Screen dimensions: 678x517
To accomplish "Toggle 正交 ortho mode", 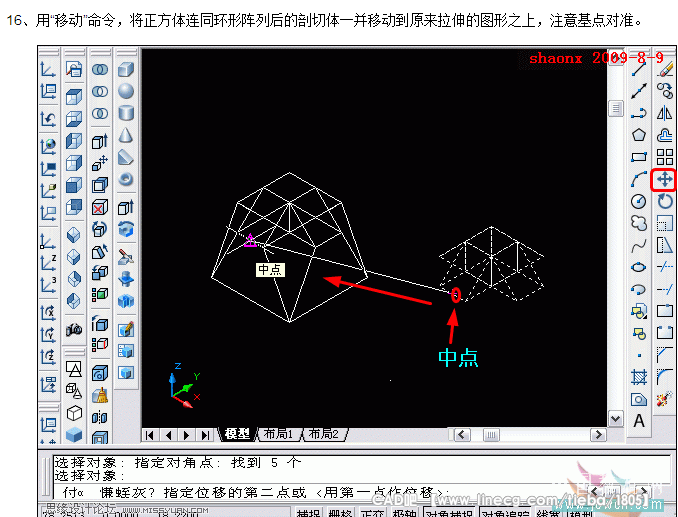I will [x=372, y=513].
